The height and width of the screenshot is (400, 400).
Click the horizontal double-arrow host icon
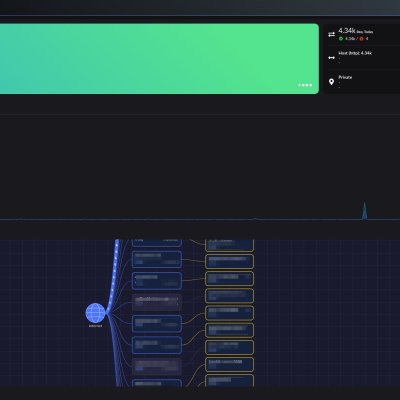pos(331,58)
